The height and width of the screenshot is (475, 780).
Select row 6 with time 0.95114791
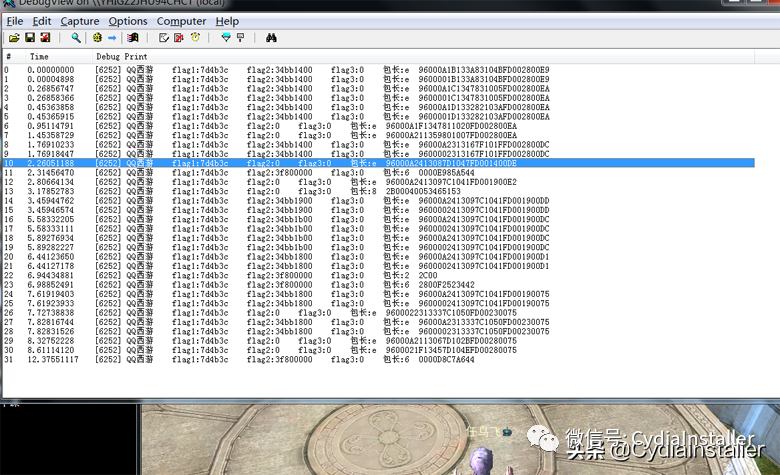pyautogui.click(x=379, y=126)
